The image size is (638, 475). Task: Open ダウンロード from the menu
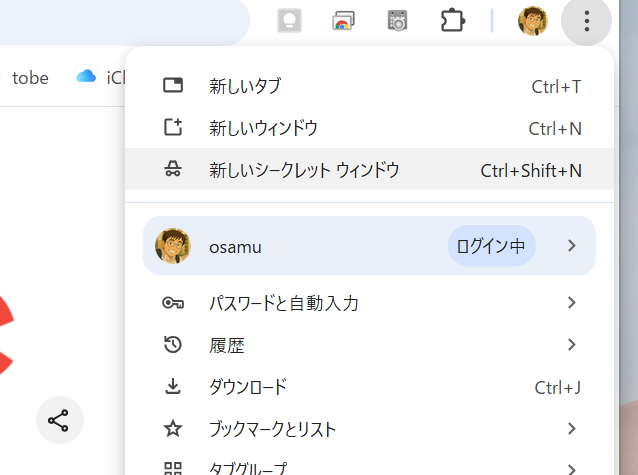click(248, 387)
